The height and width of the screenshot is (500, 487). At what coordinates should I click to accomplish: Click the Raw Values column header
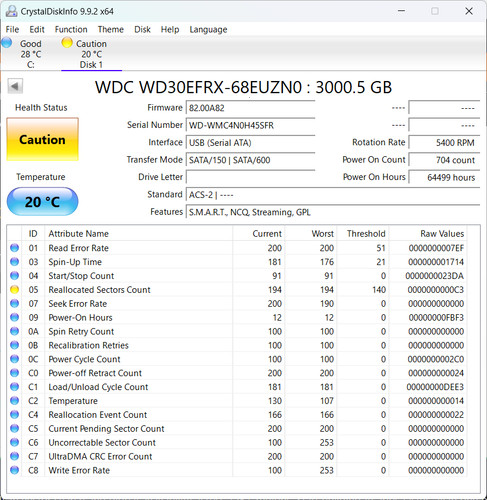(428, 234)
